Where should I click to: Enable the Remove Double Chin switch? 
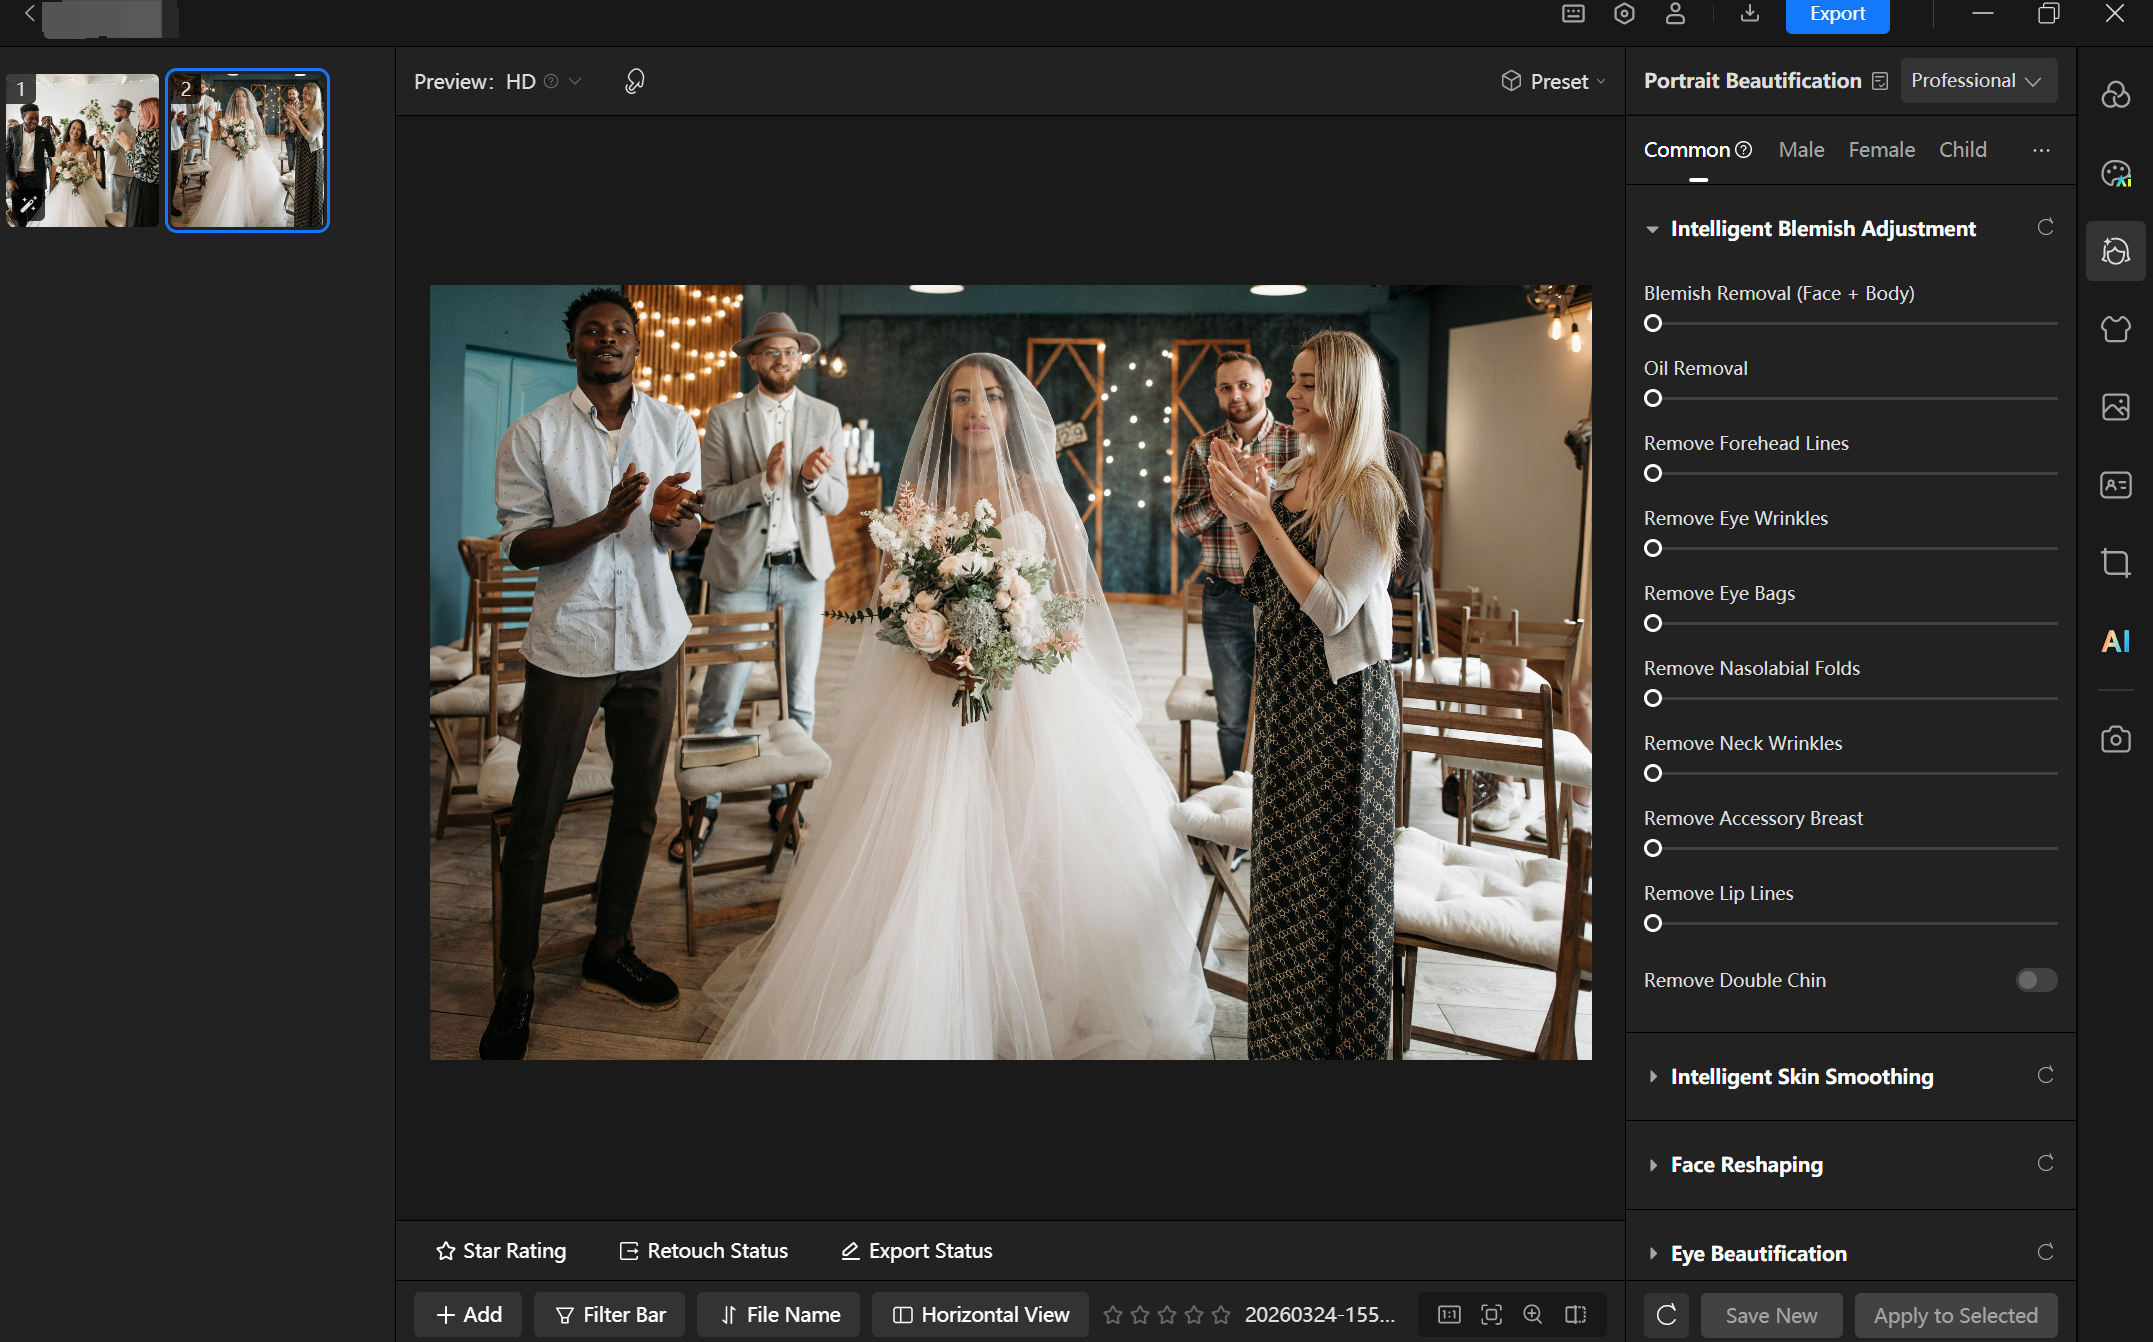(x=2035, y=980)
